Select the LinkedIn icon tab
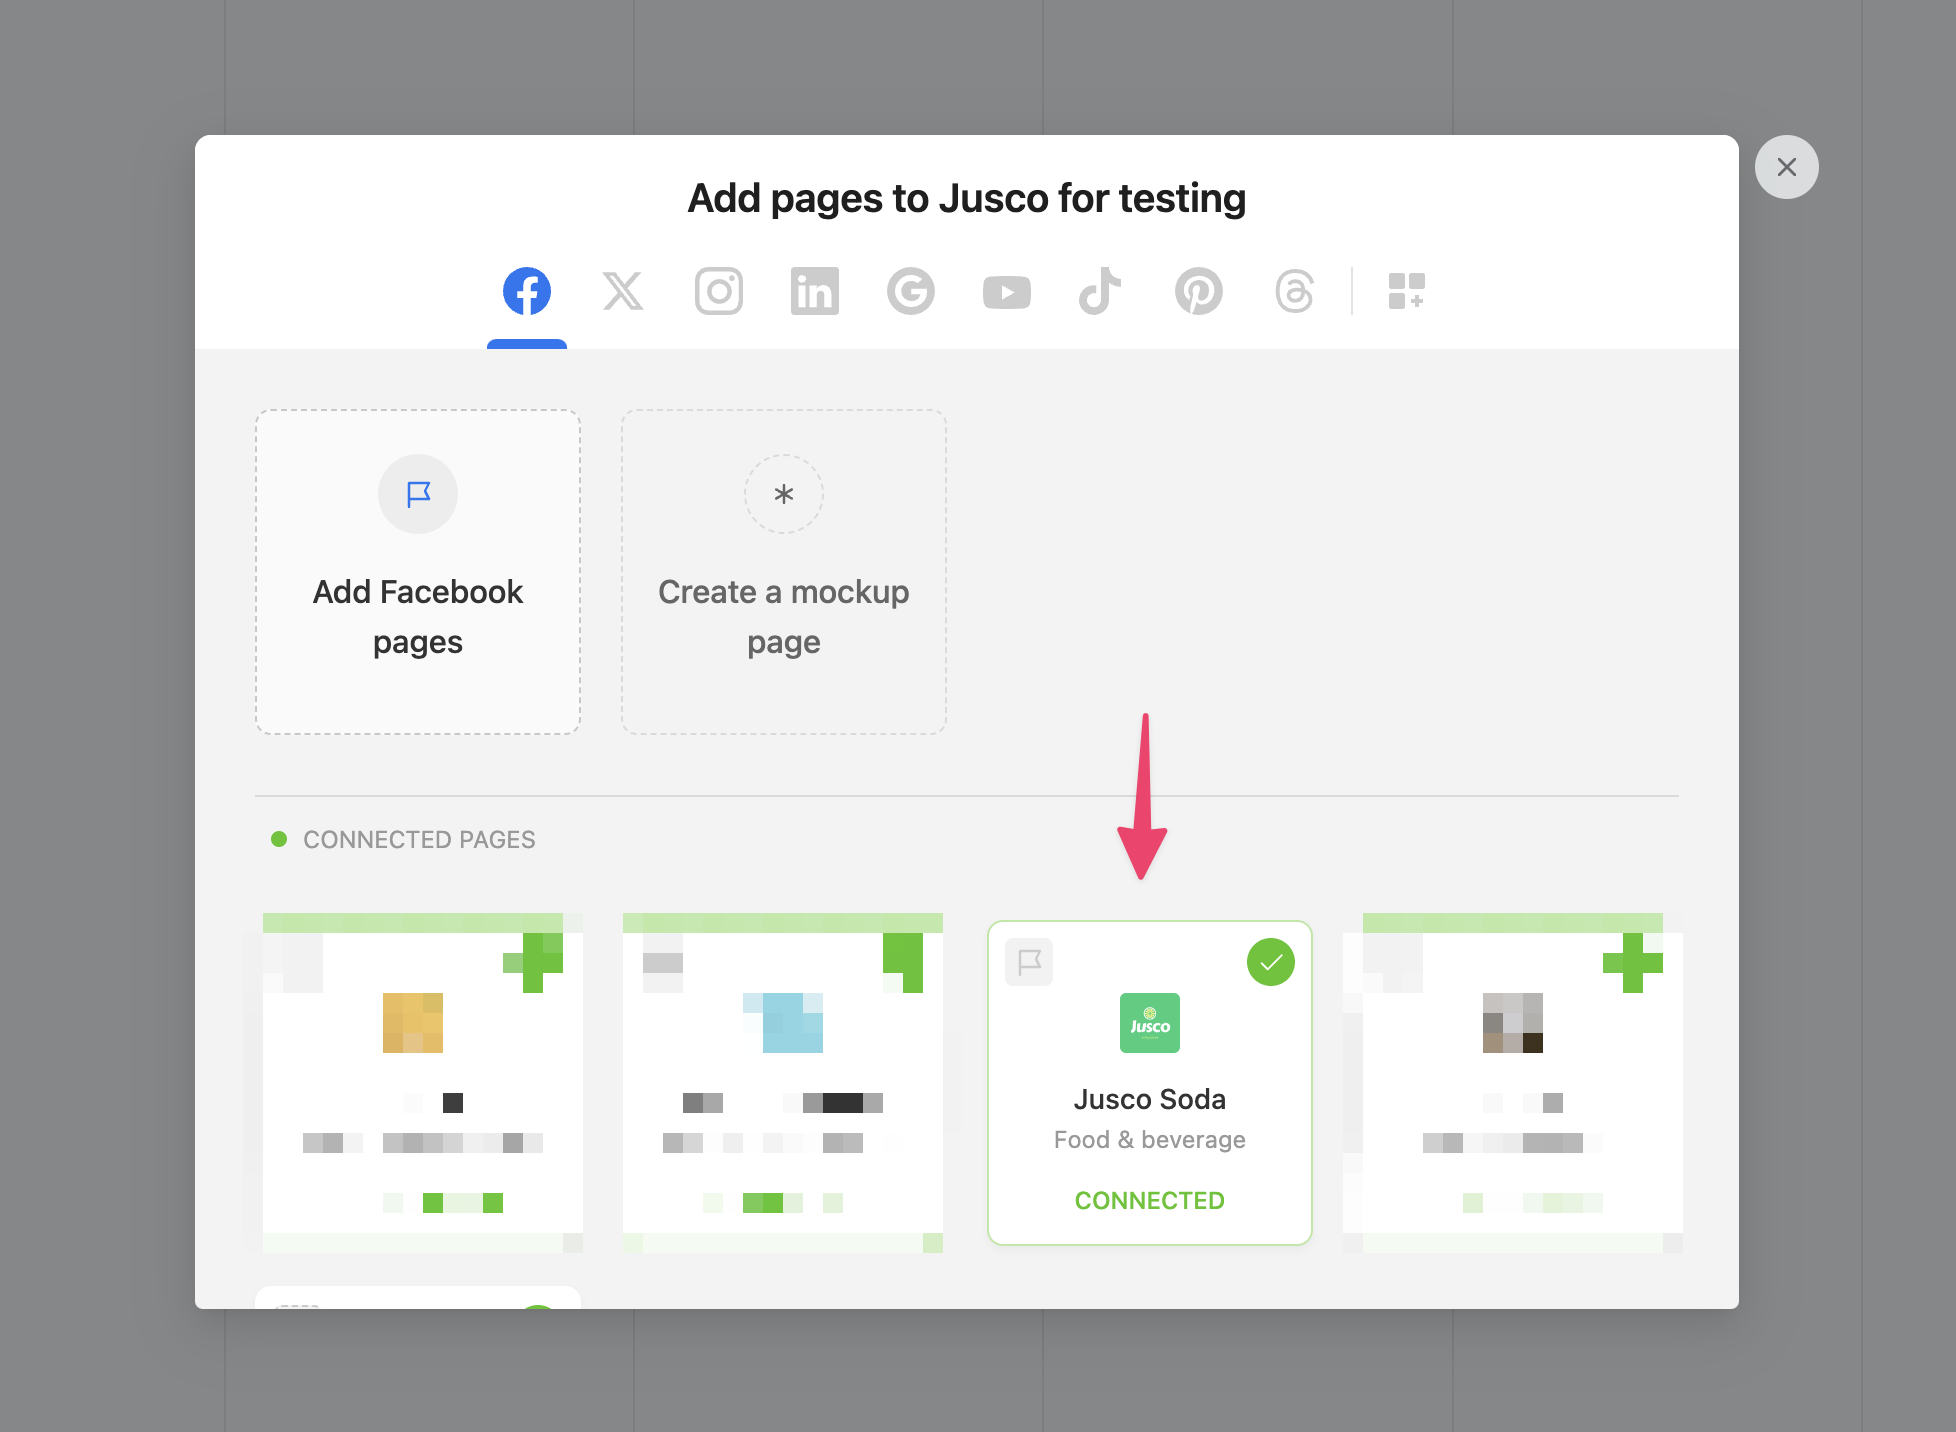The width and height of the screenshot is (1956, 1432). (x=814, y=292)
